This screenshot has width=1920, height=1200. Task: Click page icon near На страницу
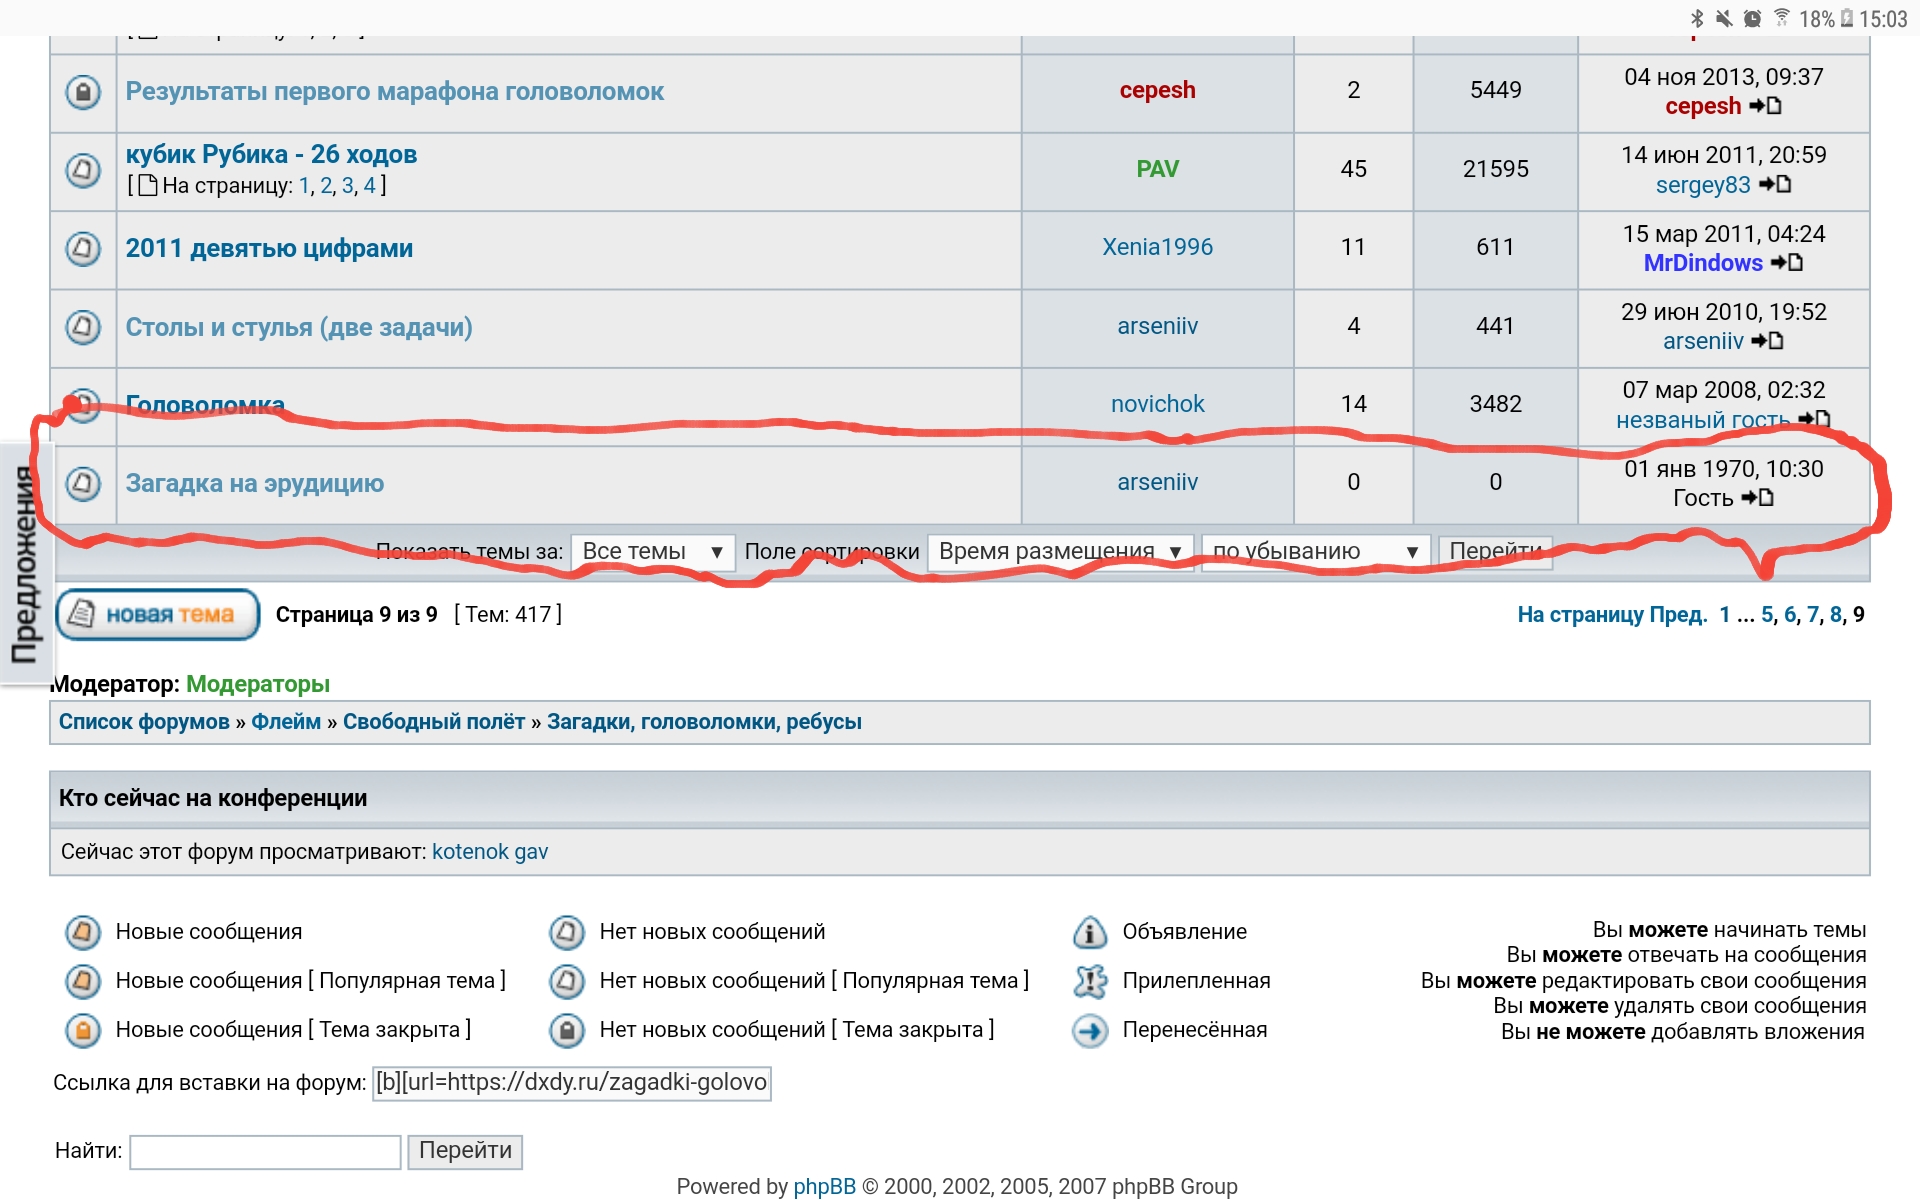tap(147, 185)
